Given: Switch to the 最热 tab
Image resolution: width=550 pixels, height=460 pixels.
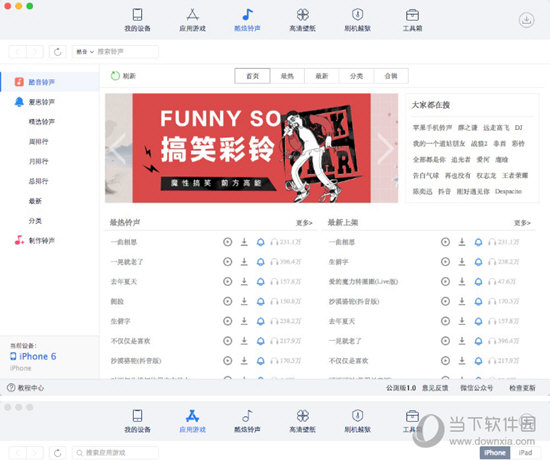Looking at the screenshot, I should (x=287, y=76).
